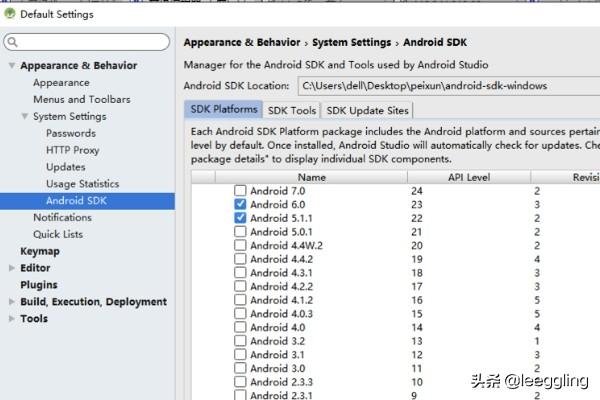Click the Android Studio logo in title bar
This screenshot has height=400, width=600.
pyautogui.click(x=10, y=14)
